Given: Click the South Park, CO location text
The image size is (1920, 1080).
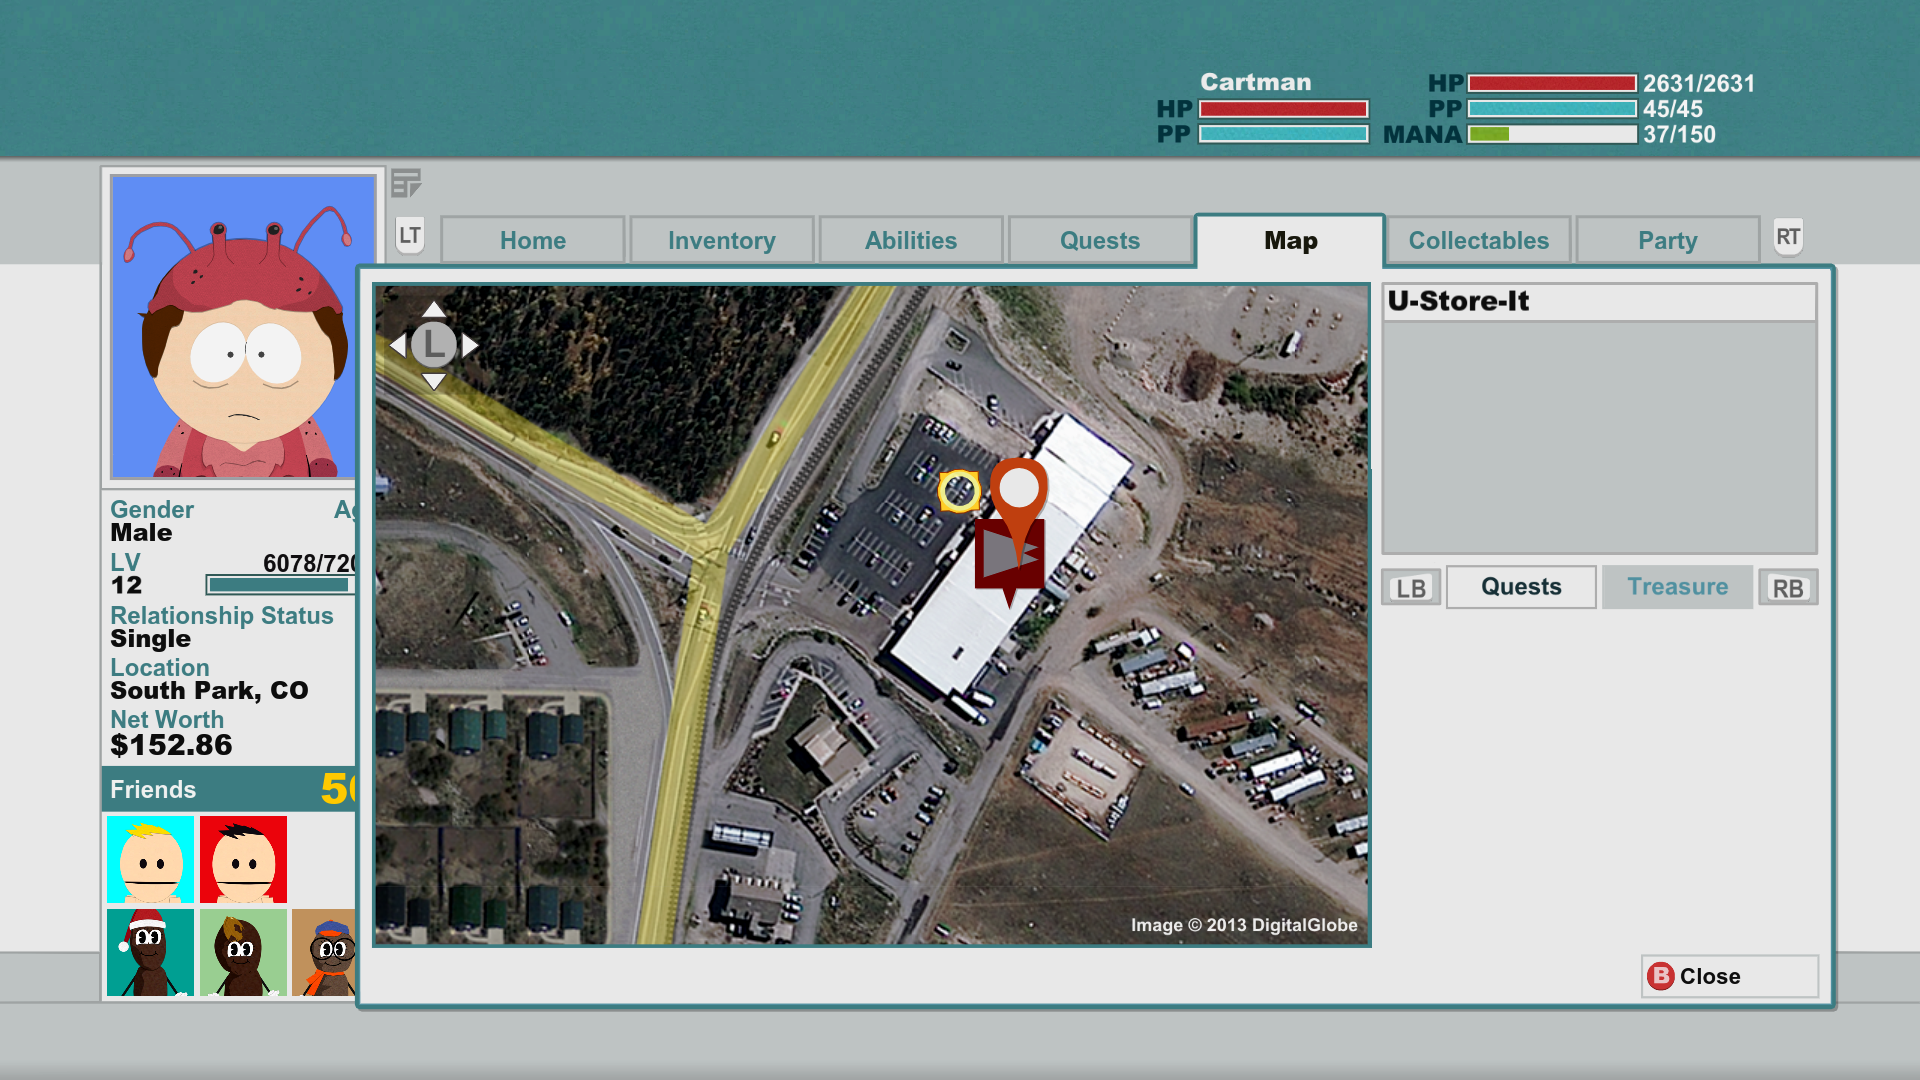Looking at the screenshot, I should point(209,691).
